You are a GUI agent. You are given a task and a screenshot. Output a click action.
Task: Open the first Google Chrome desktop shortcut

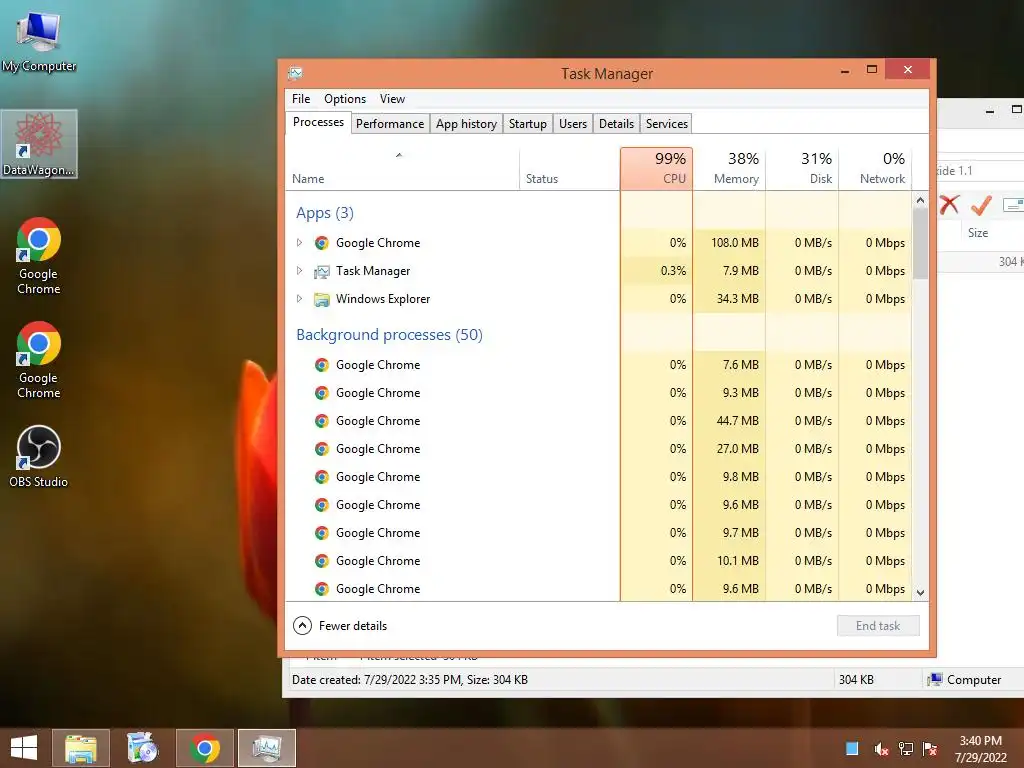[x=39, y=256]
